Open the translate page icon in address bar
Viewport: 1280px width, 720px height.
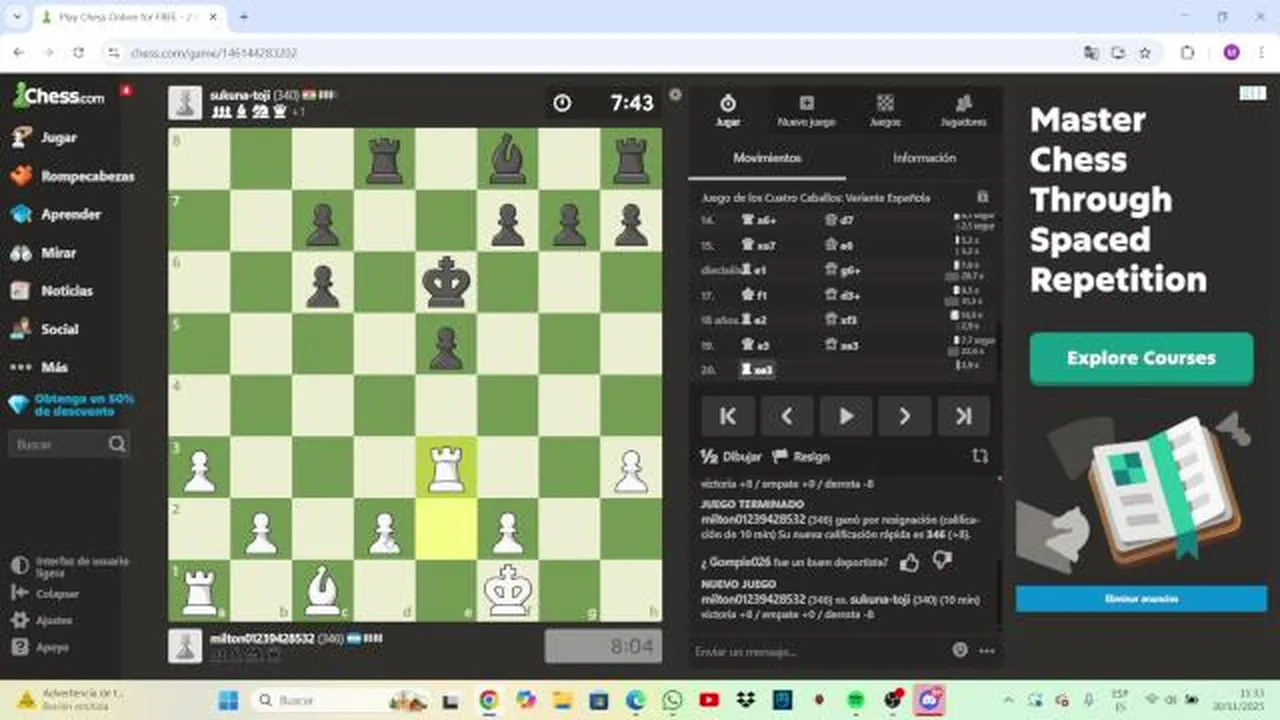point(1091,53)
